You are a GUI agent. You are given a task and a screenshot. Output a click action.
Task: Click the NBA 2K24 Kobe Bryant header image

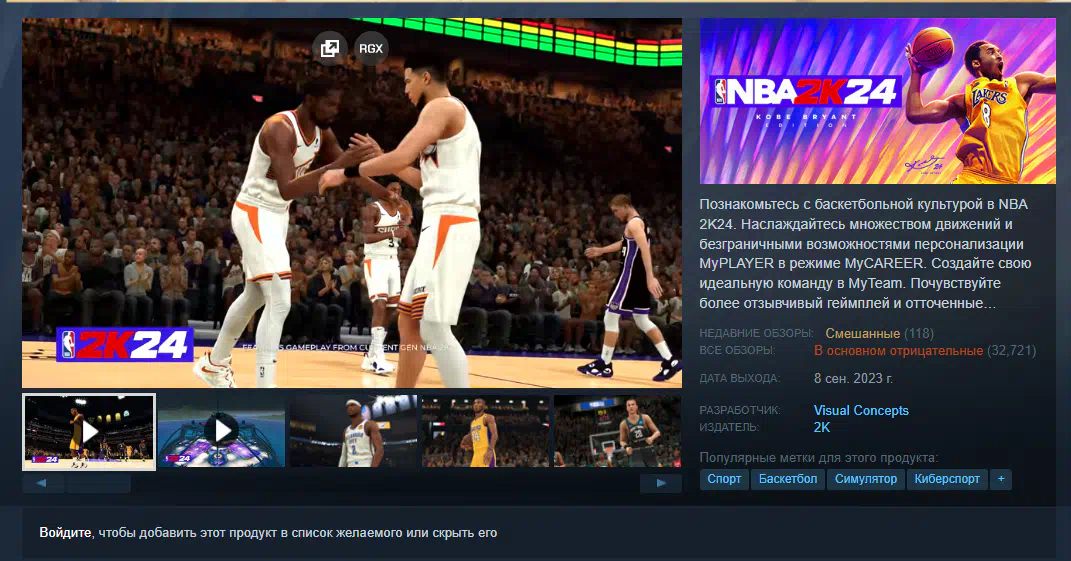pyautogui.click(x=878, y=101)
